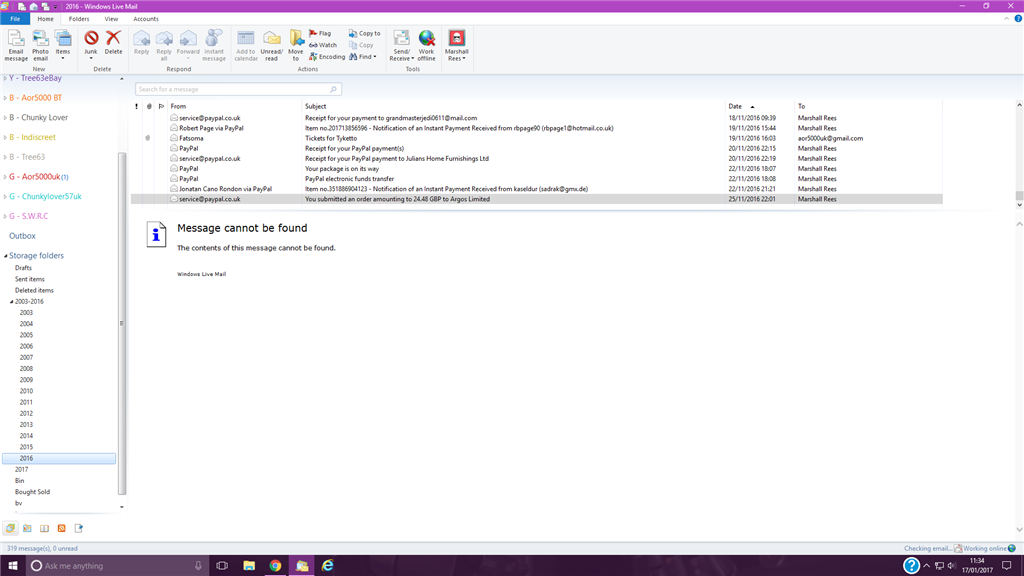Open Internet Explorer from the taskbar
Screen dimensions: 1024x576
pos(328,566)
